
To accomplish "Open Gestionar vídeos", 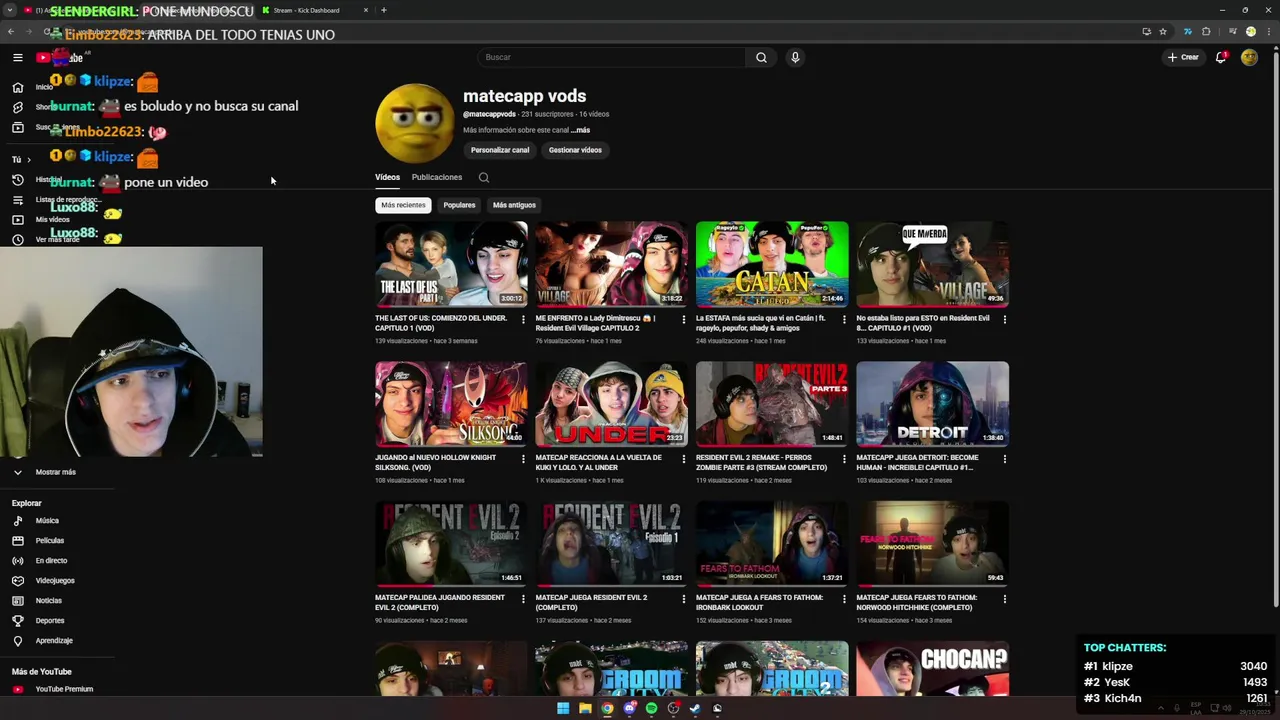I will (575, 150).
